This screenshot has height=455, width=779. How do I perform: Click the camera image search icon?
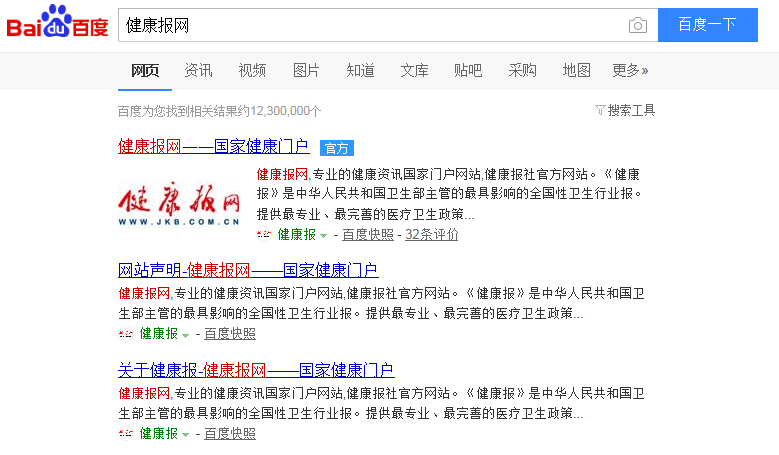[637, 25]
